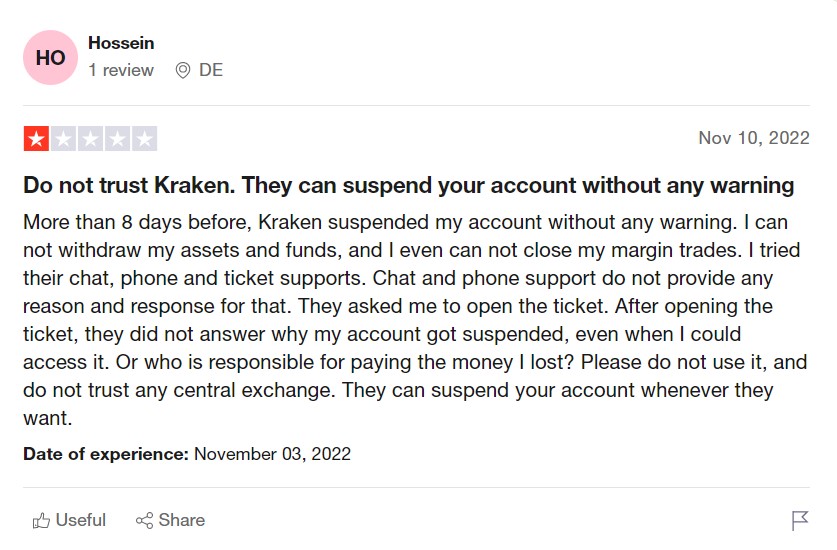Image resolution: width=837 pixels, height=550 pixels.
Task: Click the '1 review' count text
Action: [x=121, y=70]
